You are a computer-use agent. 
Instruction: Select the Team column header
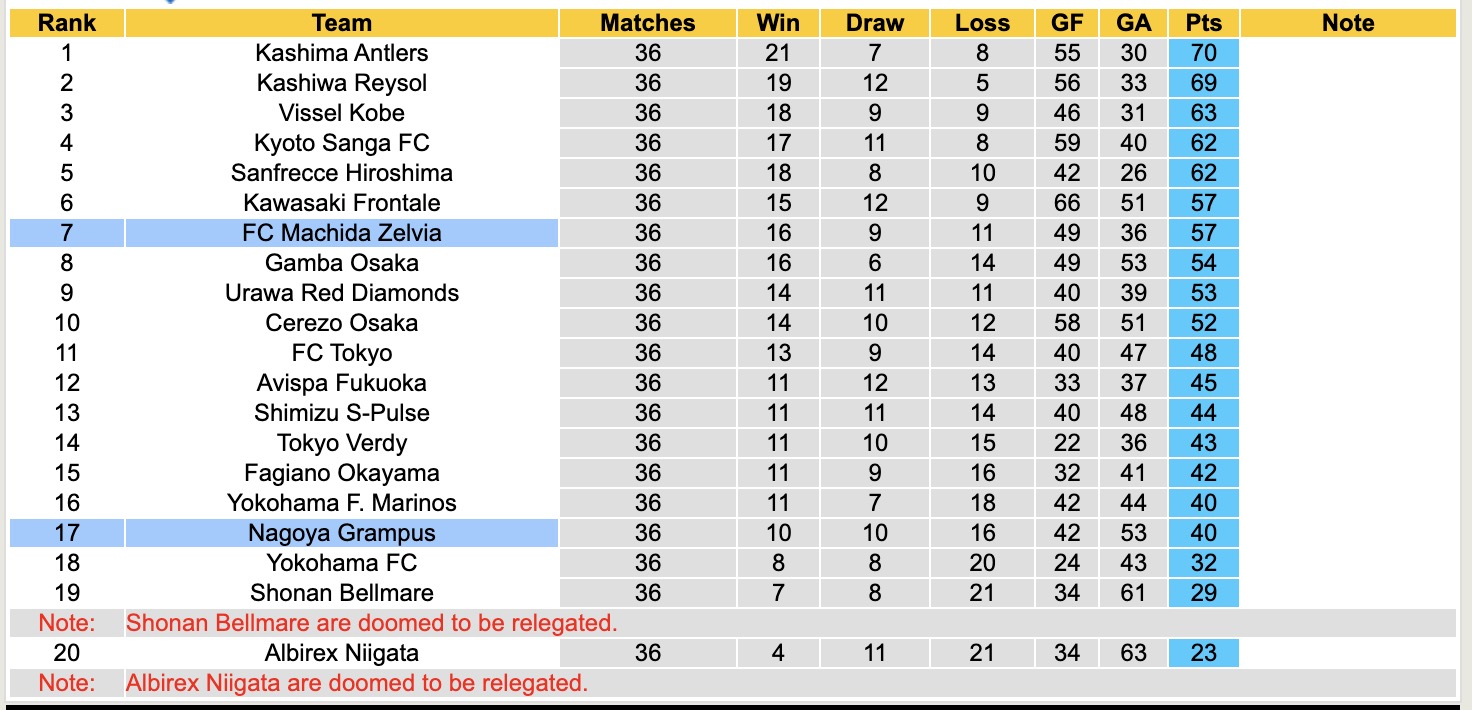pos(341,23)
